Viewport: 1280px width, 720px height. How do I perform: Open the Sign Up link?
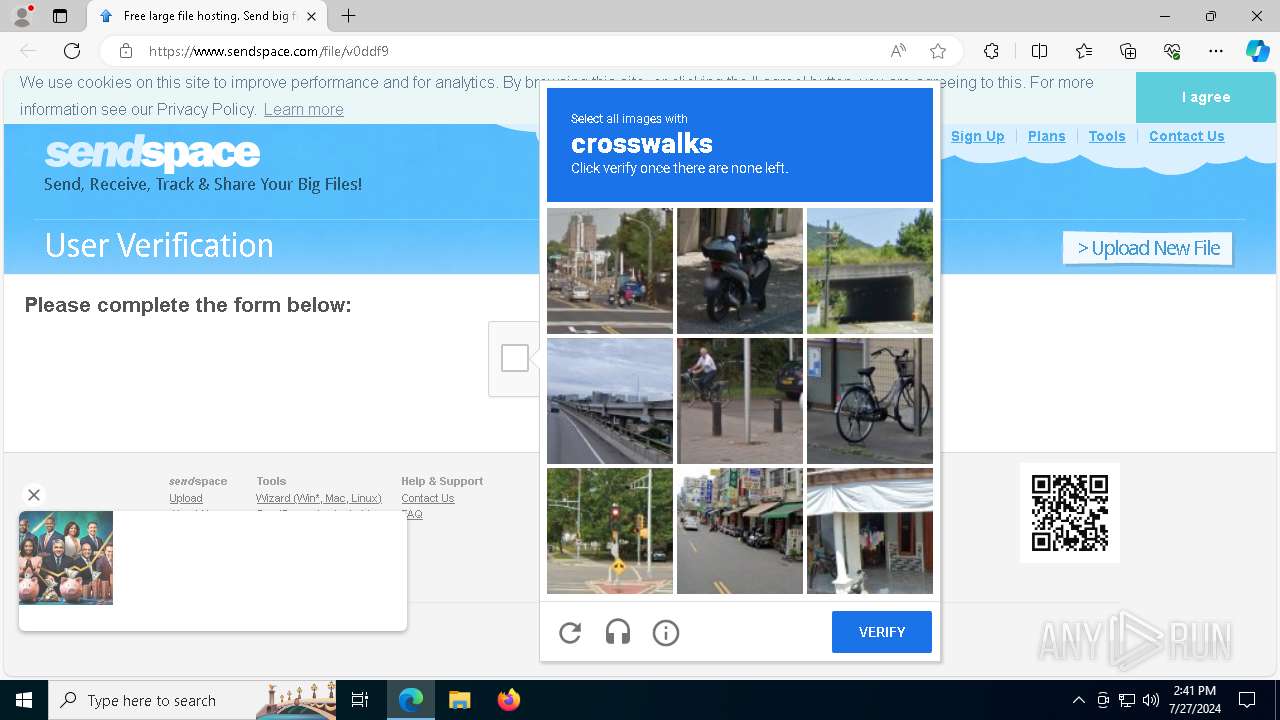[977, 136]
